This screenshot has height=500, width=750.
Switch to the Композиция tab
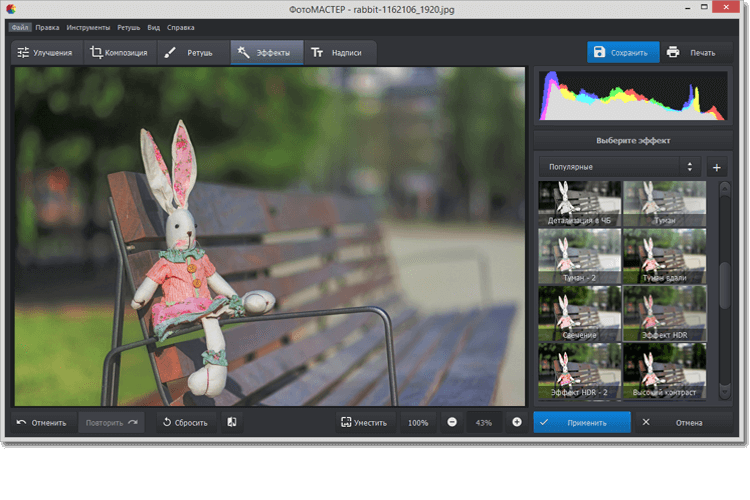[118, 52]
